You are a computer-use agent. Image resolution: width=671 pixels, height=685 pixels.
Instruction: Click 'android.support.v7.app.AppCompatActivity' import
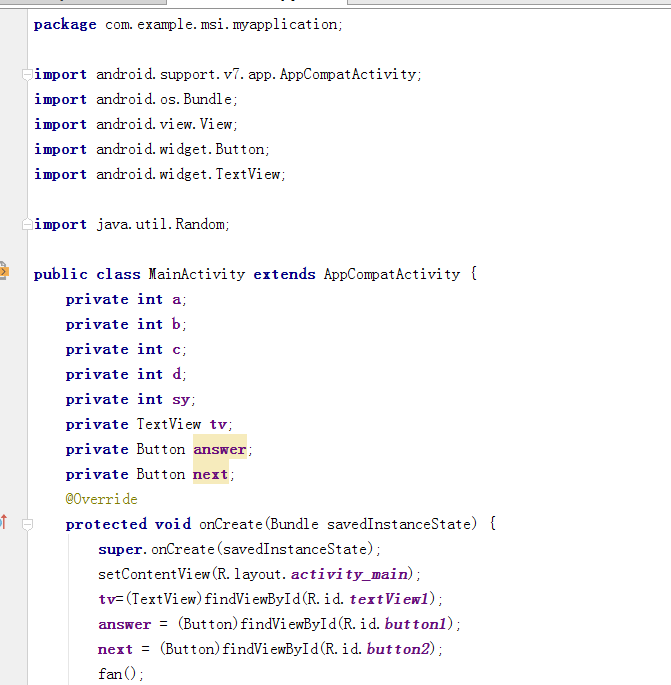click(256, 74)
